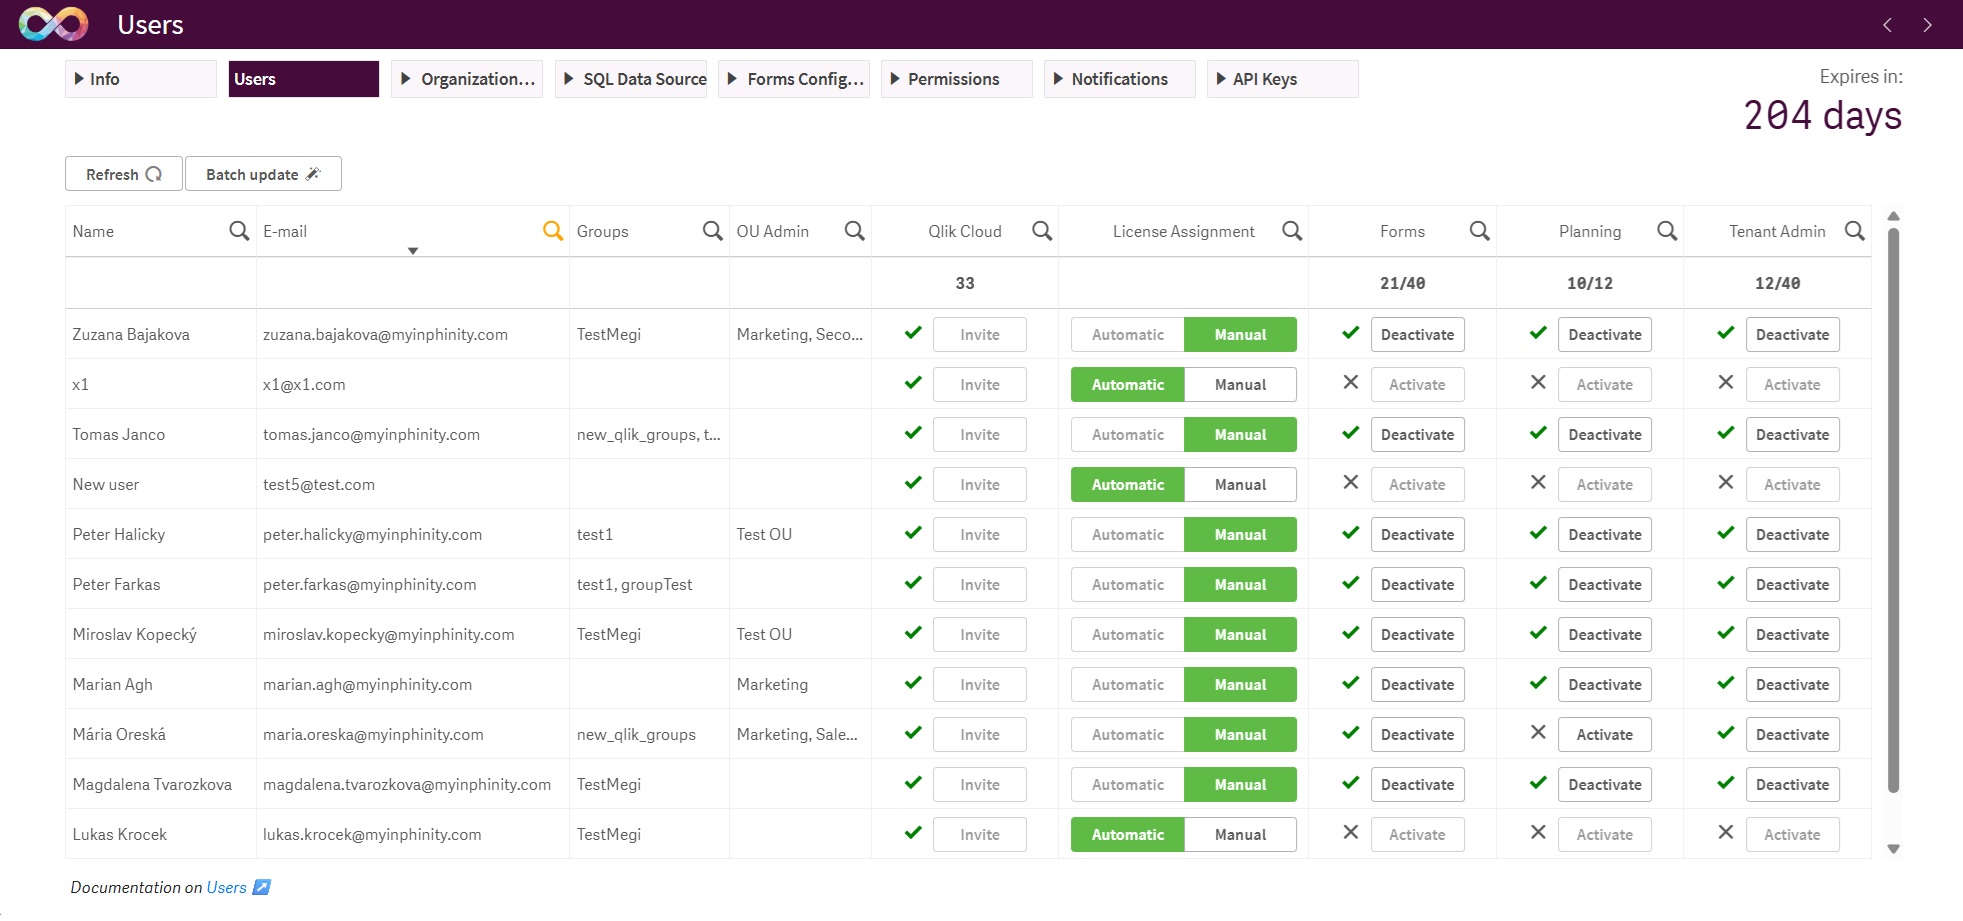Image resolution: width=1963 pixels, height=921 pixels.
Task: Click Forms X mark for New user
Action: 1351,483
